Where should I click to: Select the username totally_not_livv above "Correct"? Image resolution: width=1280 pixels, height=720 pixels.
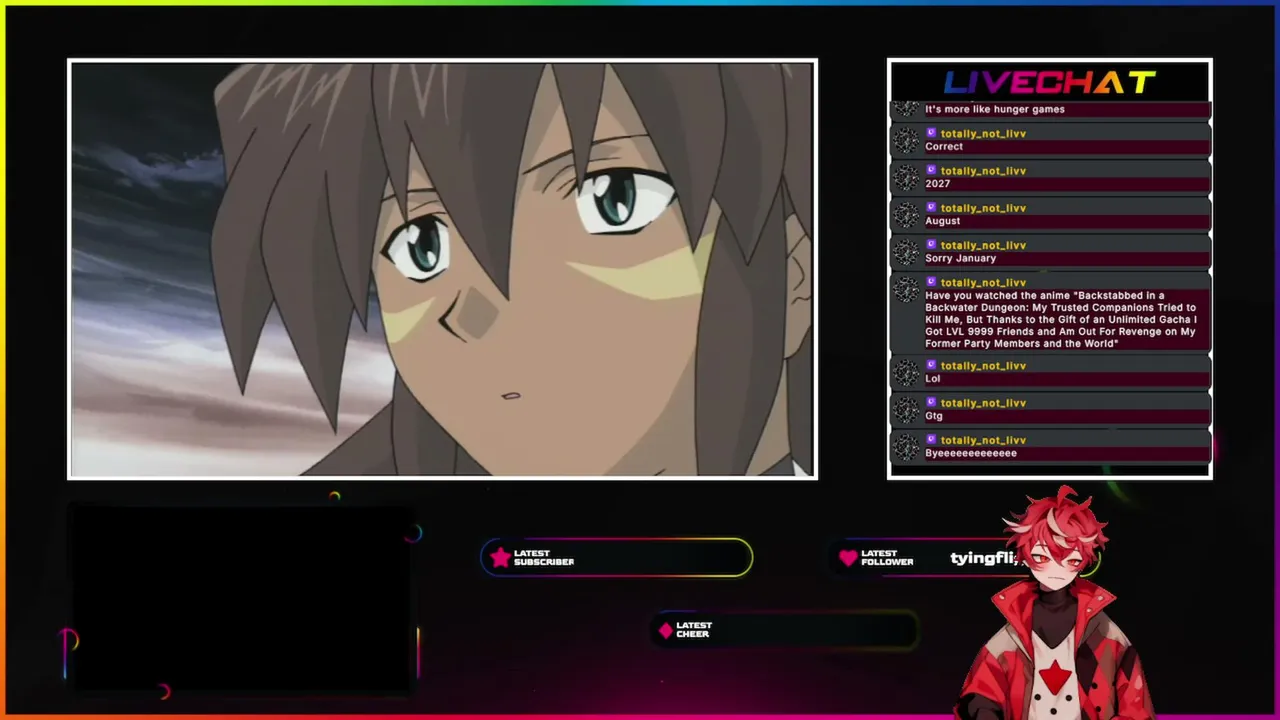[983, 133]
